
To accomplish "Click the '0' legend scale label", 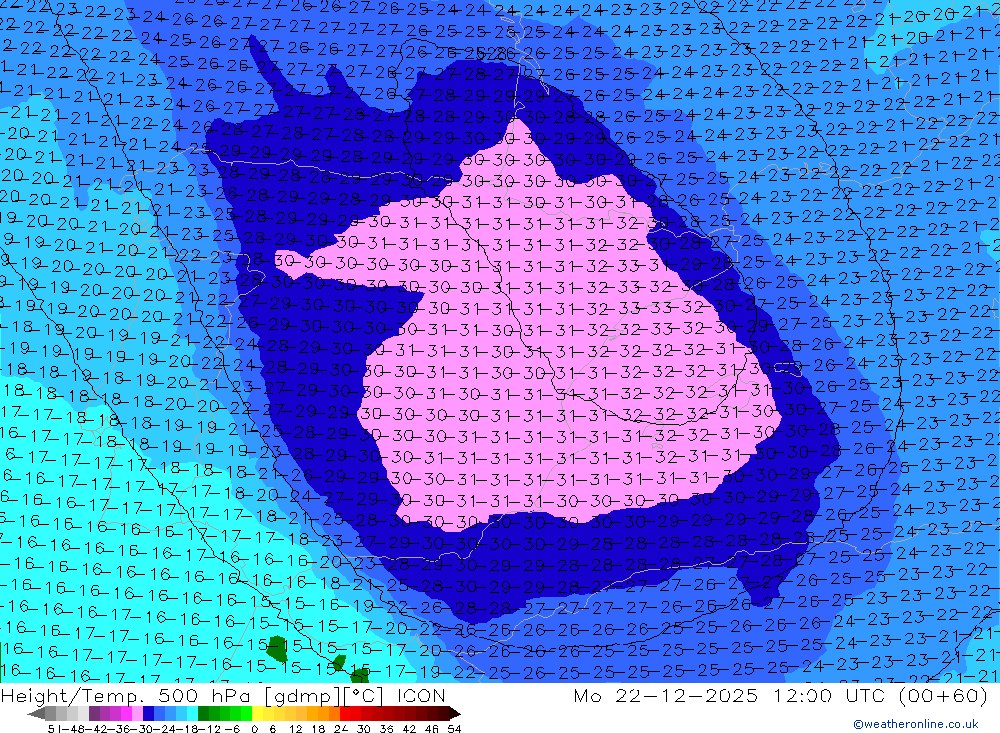I will point(254,729).
